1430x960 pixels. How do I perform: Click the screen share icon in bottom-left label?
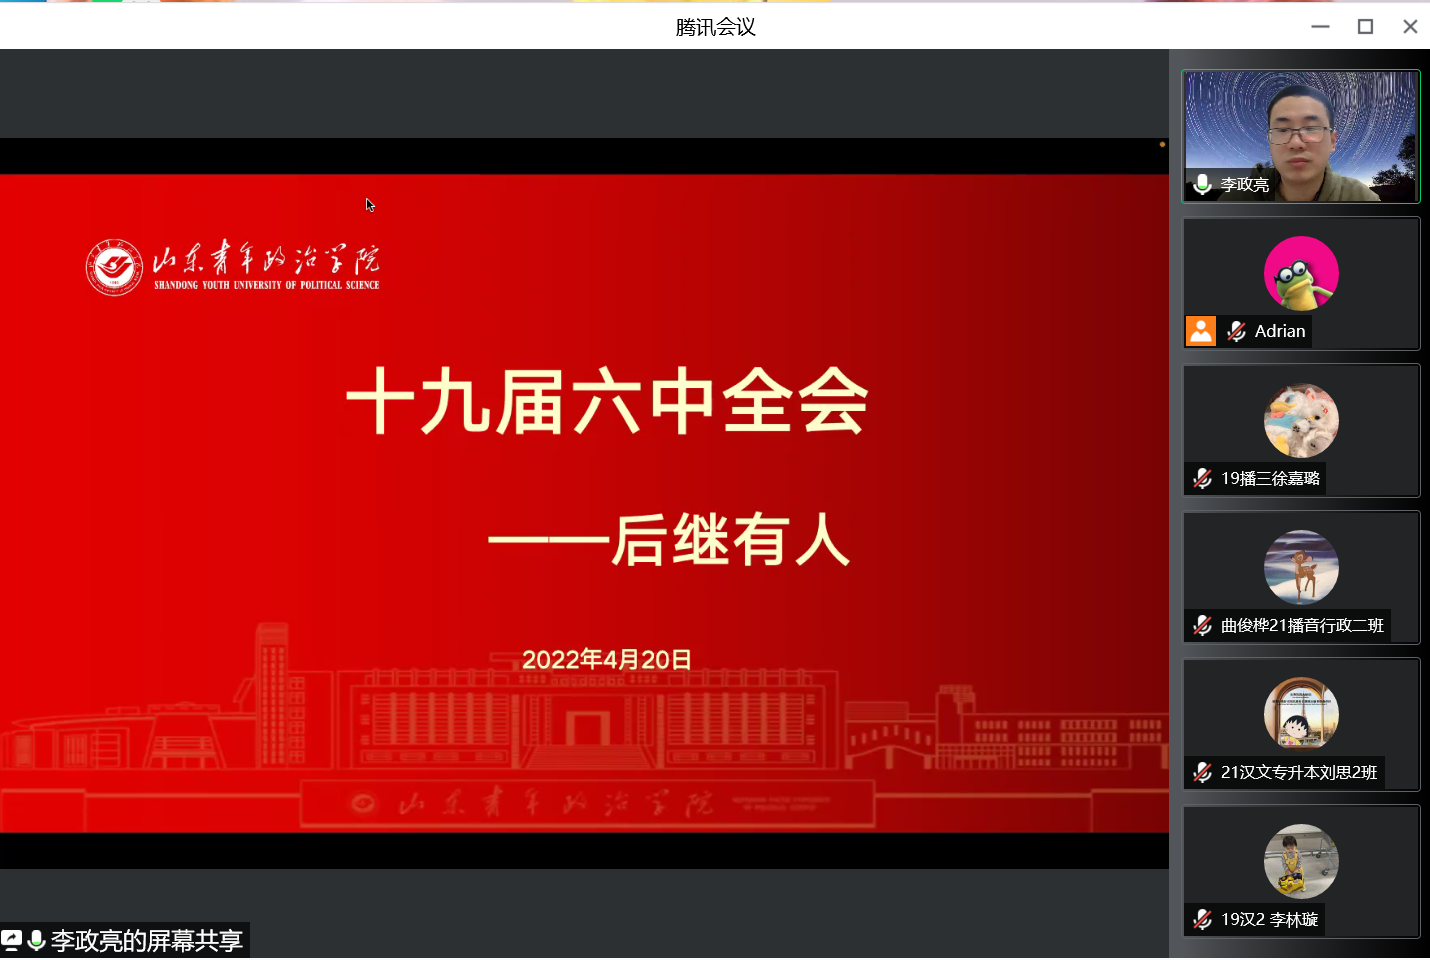(x=12, y=940)
